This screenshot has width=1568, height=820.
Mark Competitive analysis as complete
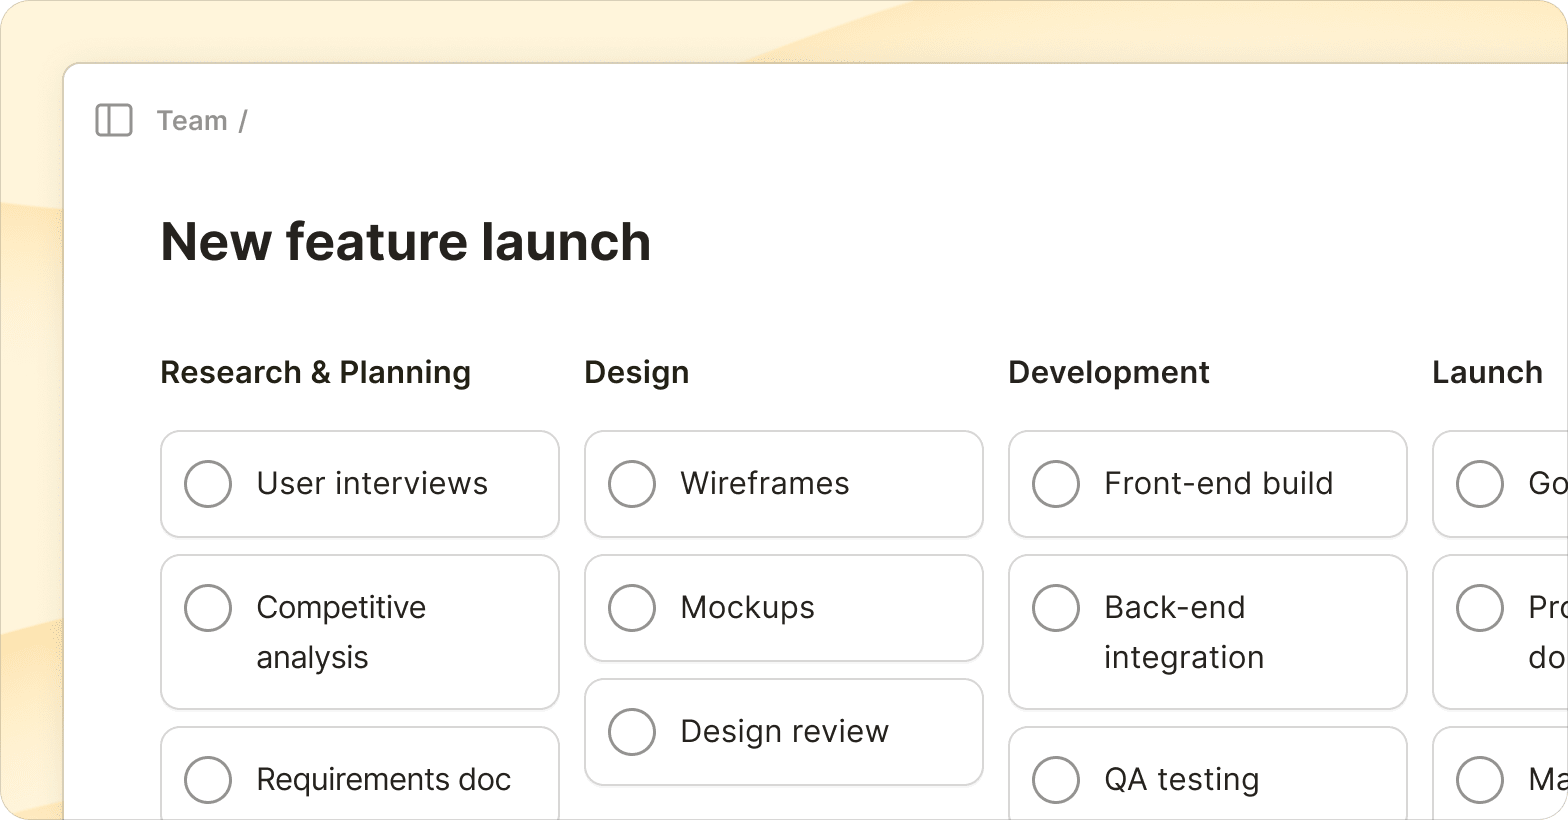click(x=208, y=608)
